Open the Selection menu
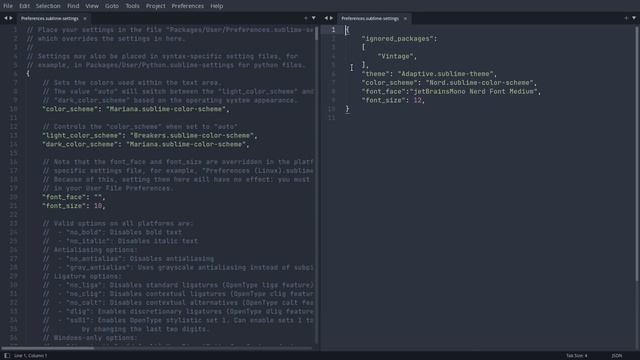 tap(48, 6)
